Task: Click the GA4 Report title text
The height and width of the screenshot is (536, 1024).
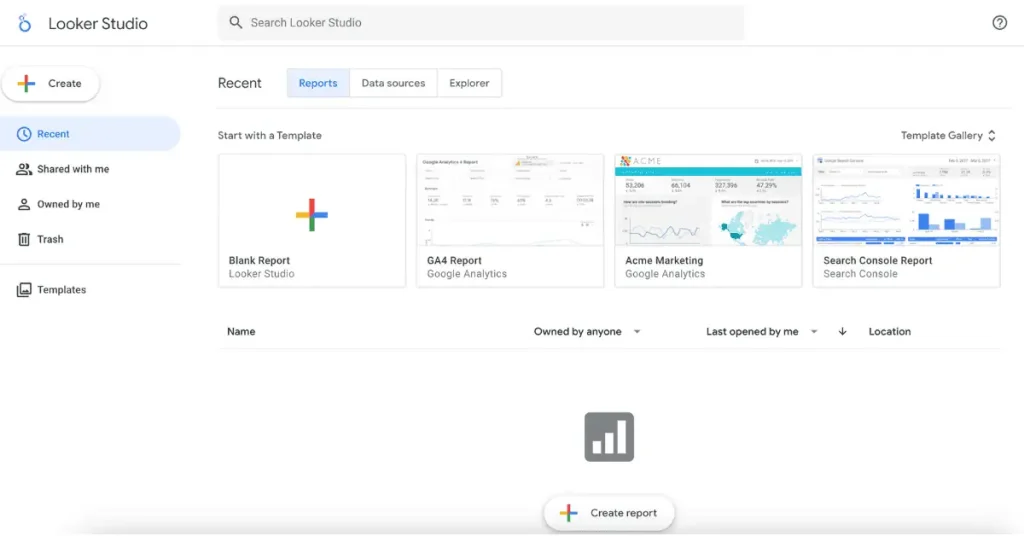Action: (x=454, y=260)
